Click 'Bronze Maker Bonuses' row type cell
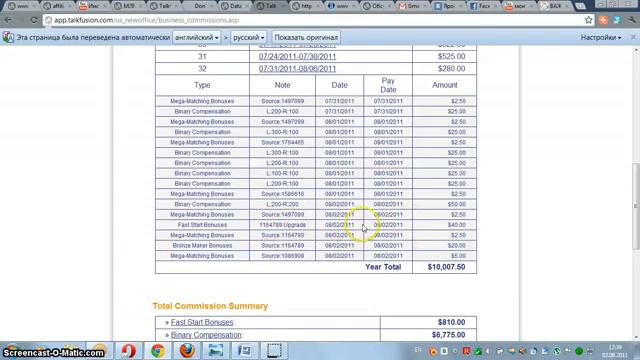This screenshot has width=640, height=360. 202,245
